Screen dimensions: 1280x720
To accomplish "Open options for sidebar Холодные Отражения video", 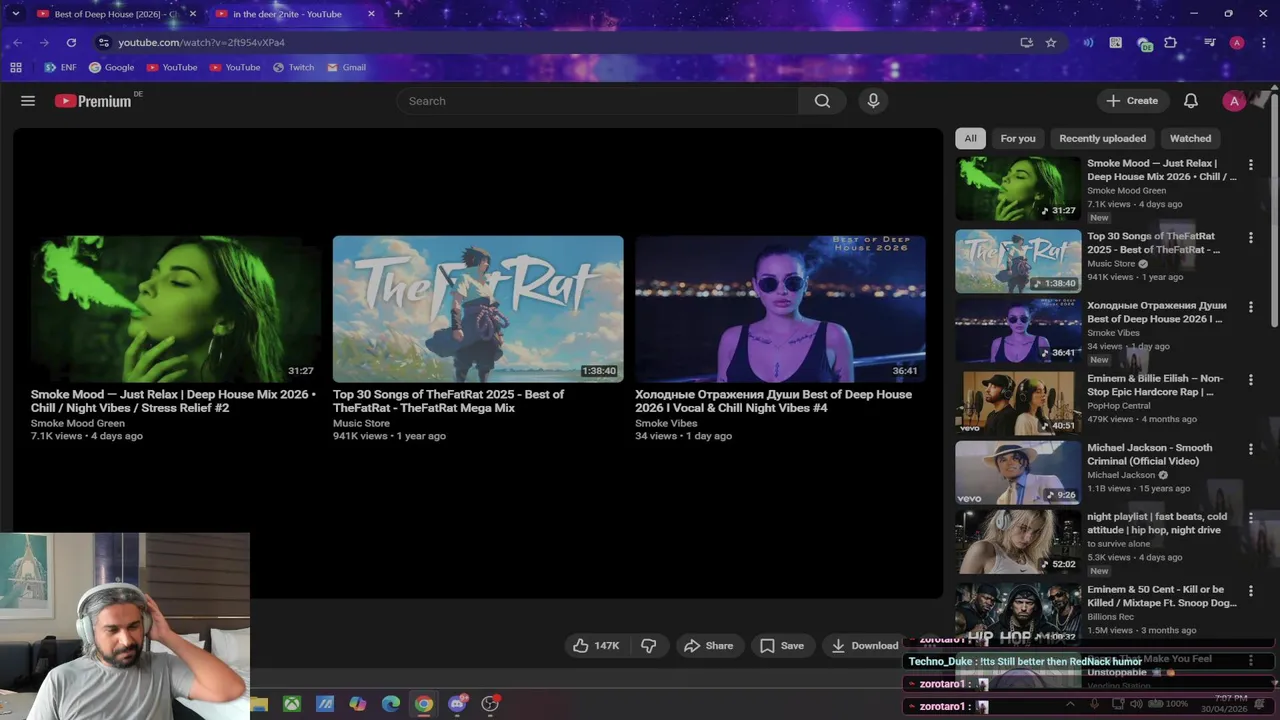I will [x=1250, y=306].
